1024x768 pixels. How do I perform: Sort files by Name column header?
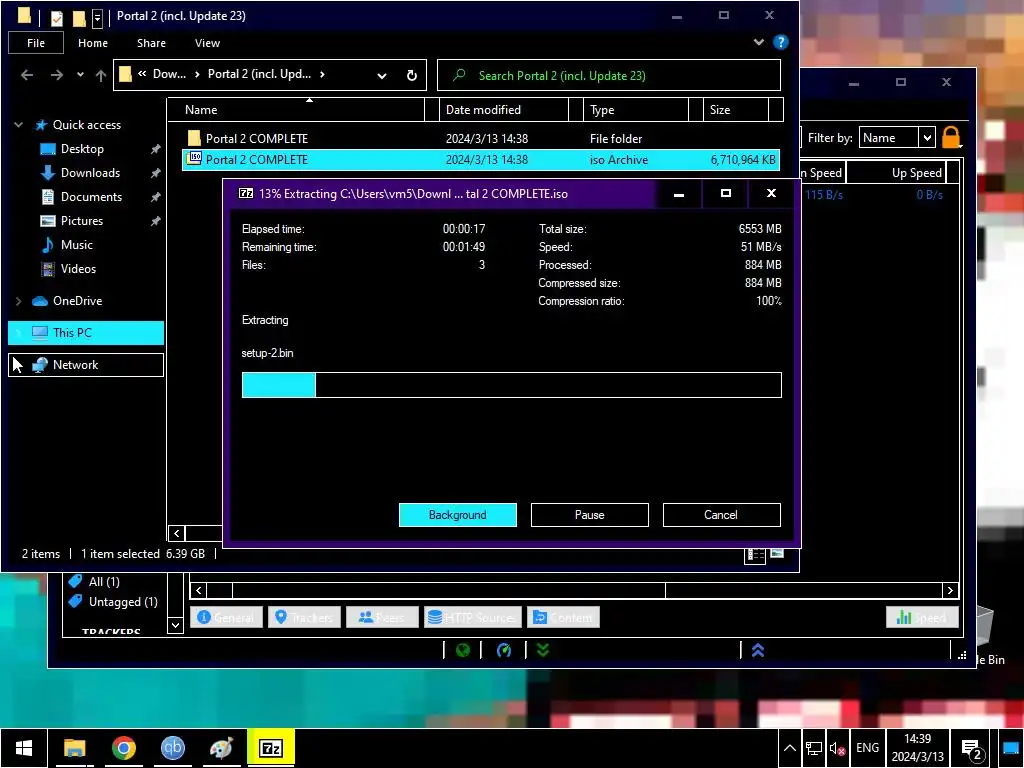[x=296, y=110]
